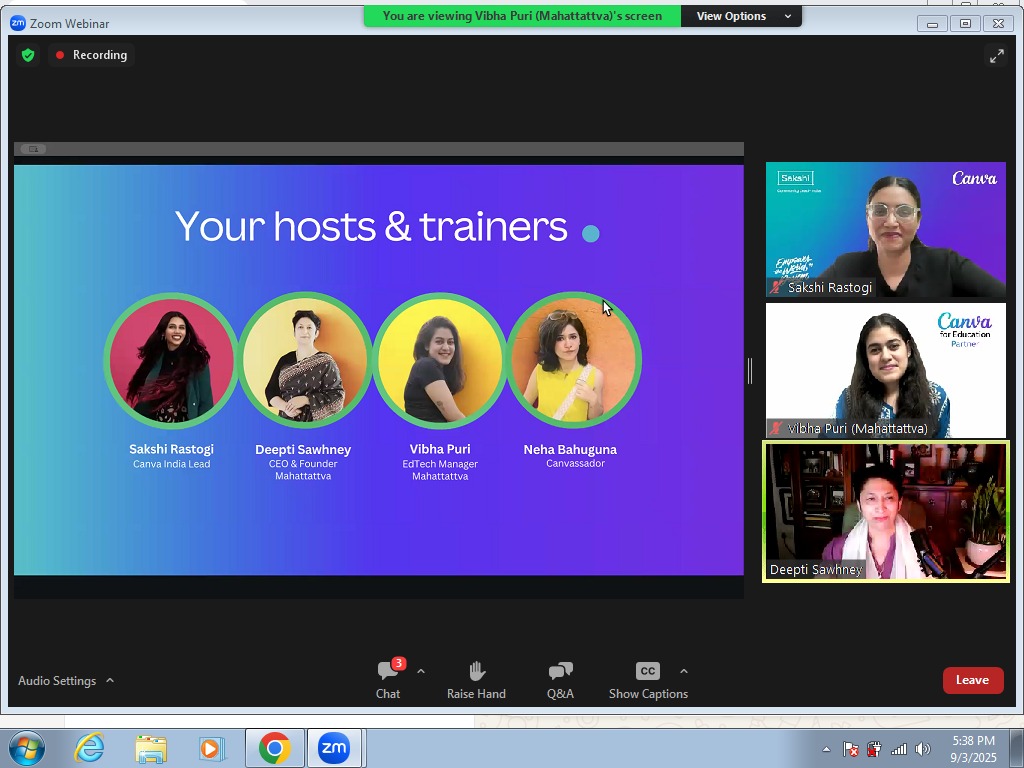Click Deepti Sawhney's photo on slide
Image resolution: width=1024 pixels, height=768 pixels.
(304, 360)
